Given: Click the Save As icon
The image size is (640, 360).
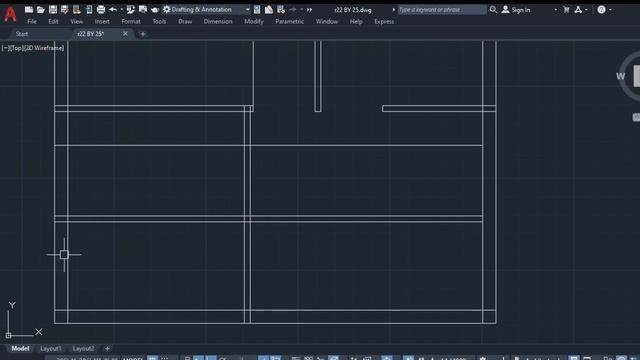Looking at the screenshot, I should pos(64,9).
